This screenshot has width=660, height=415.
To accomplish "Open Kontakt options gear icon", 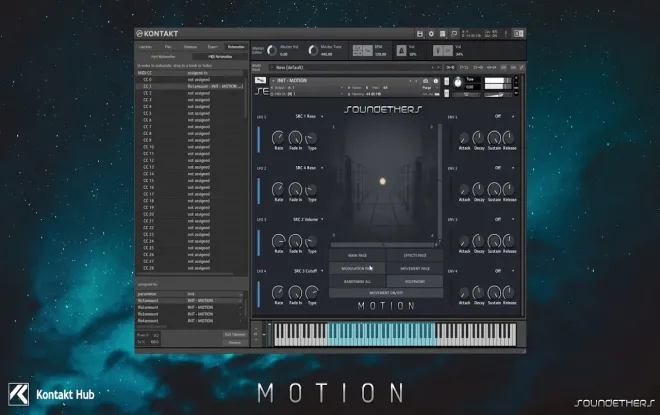I will pos(431,34).
